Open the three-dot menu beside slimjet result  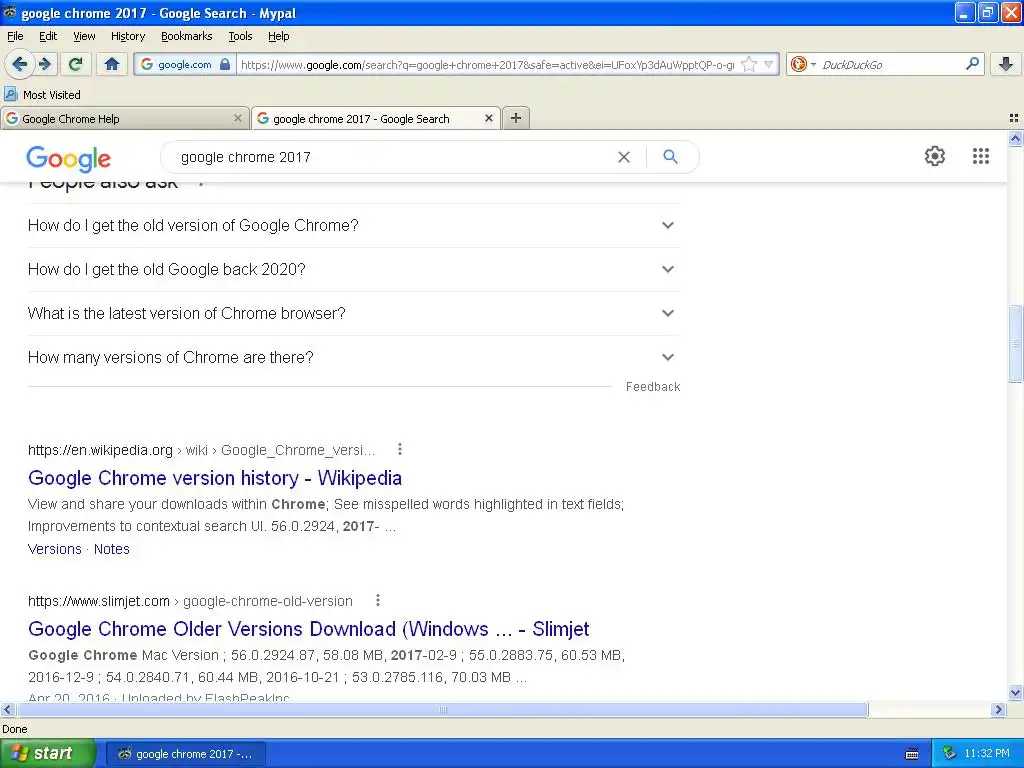(377, 600)
